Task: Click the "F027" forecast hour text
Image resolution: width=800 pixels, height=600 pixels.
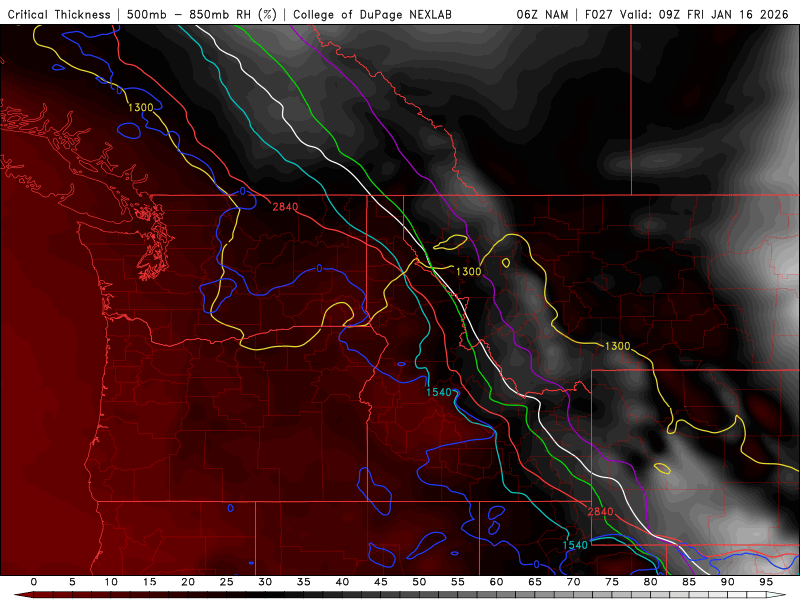Action: 599,14
